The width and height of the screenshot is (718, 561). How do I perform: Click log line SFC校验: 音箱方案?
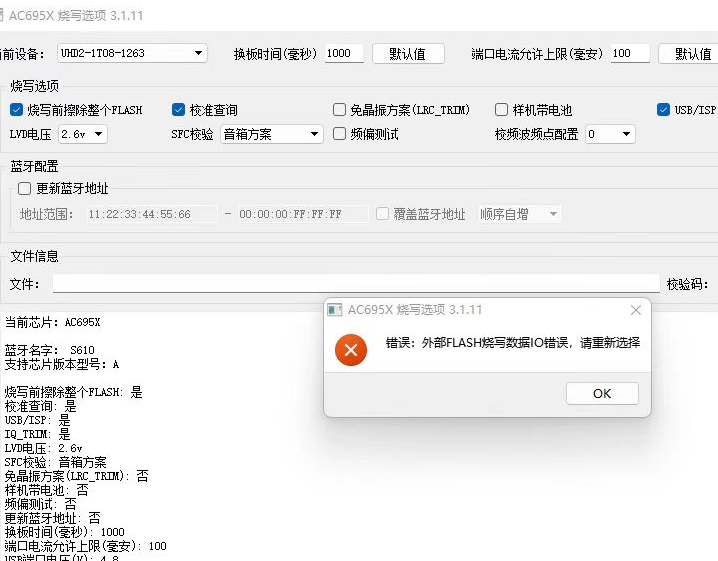55,462
